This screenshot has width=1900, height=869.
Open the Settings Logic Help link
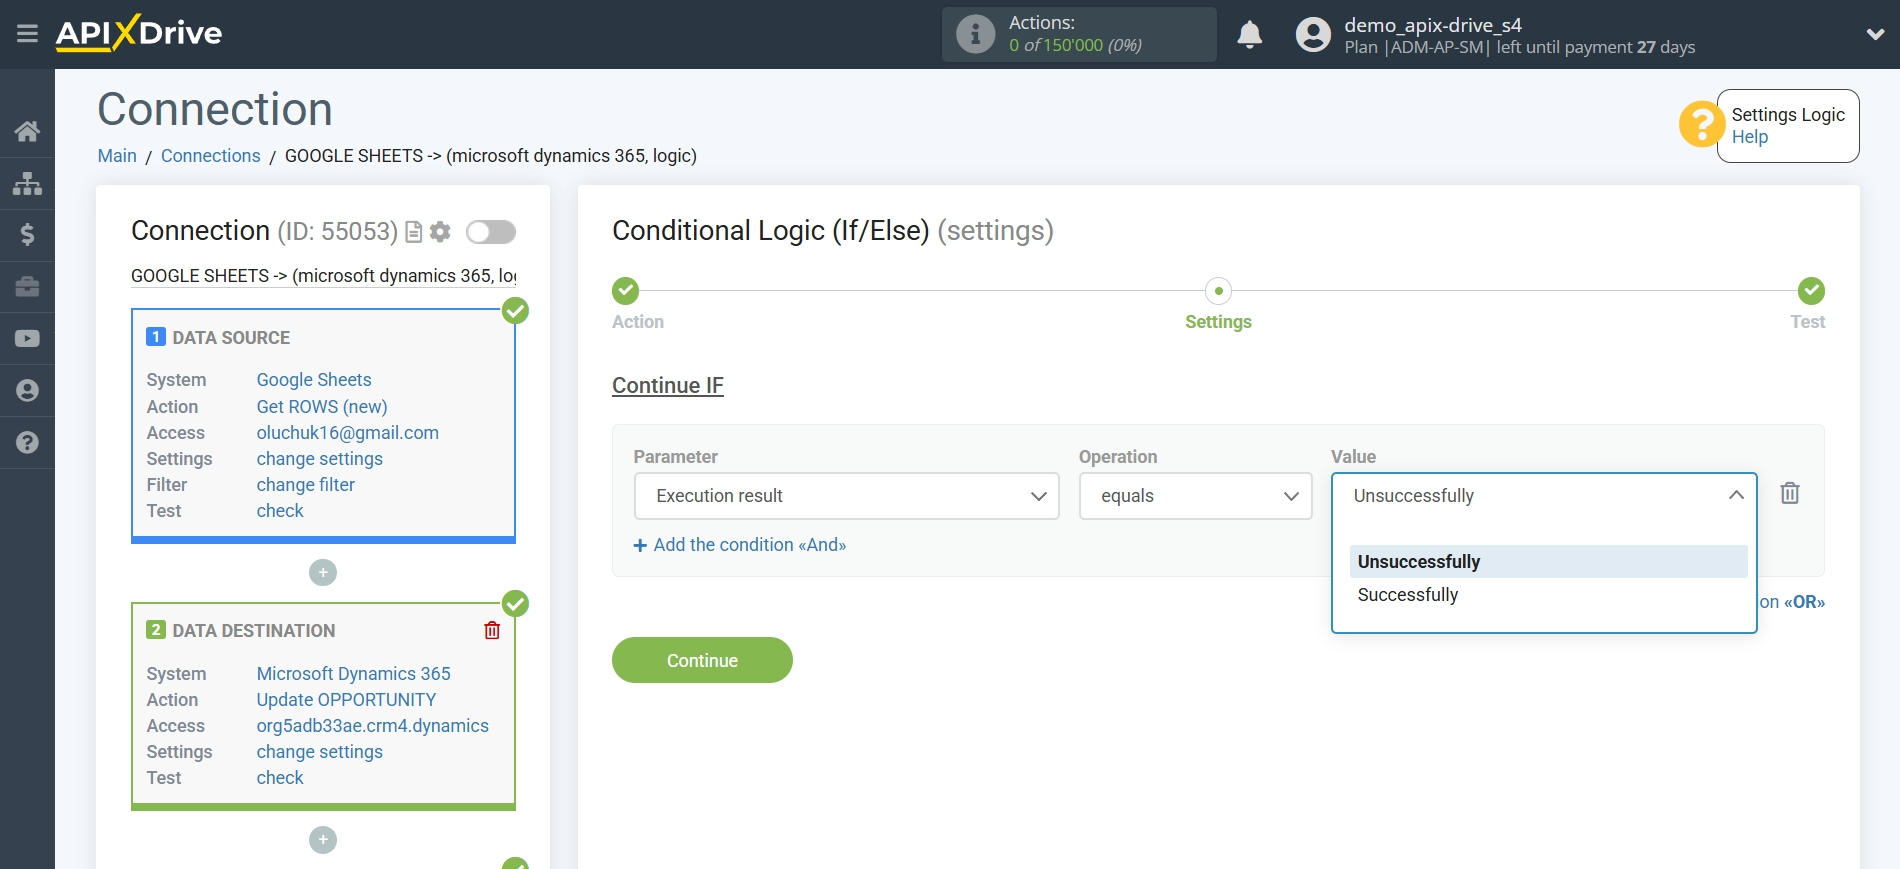click(x=1749, y=137)
